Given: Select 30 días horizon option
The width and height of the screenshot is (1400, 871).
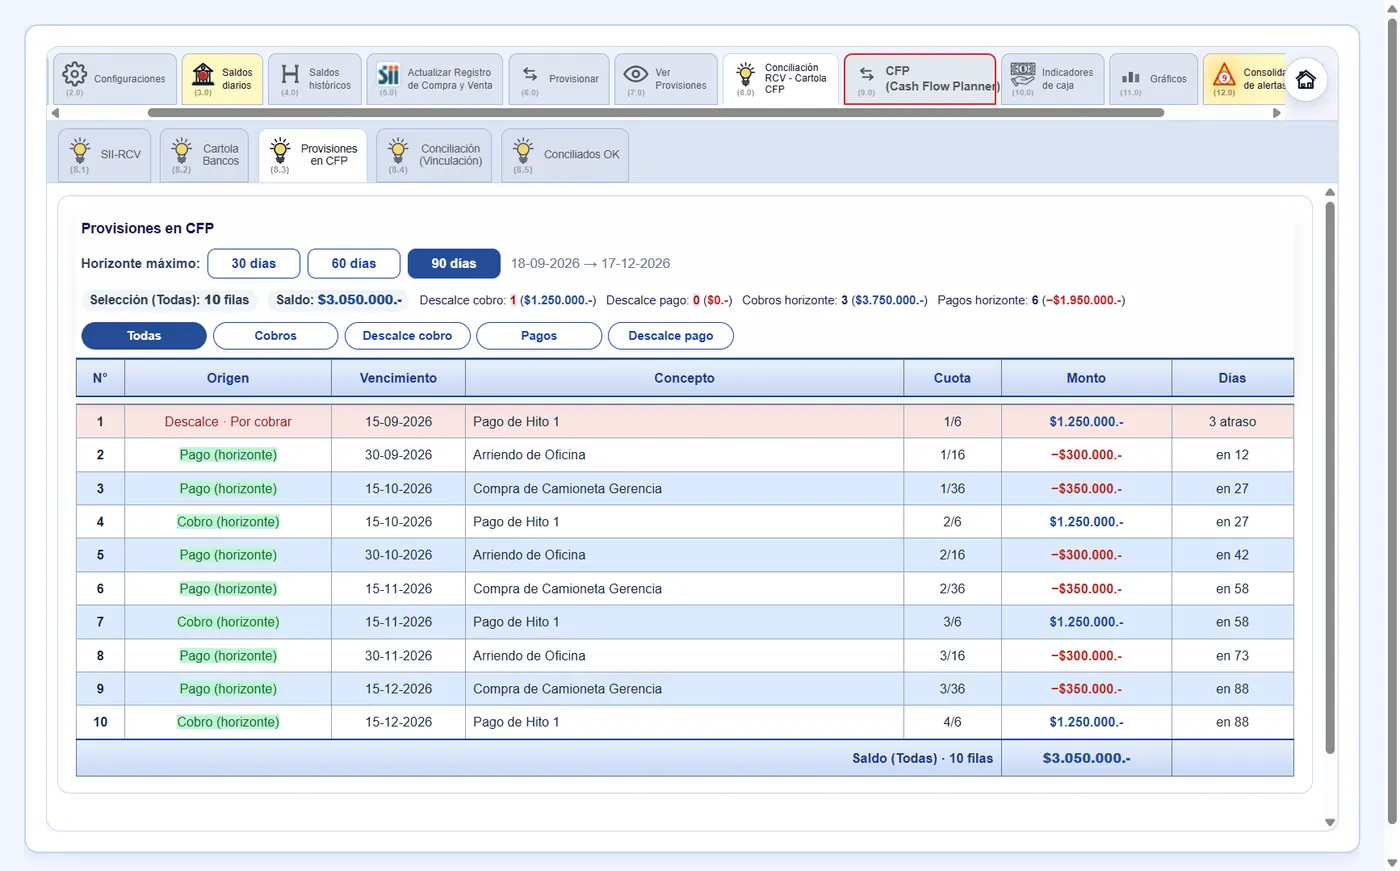Looking at the screenshot, I should point(254,263).
